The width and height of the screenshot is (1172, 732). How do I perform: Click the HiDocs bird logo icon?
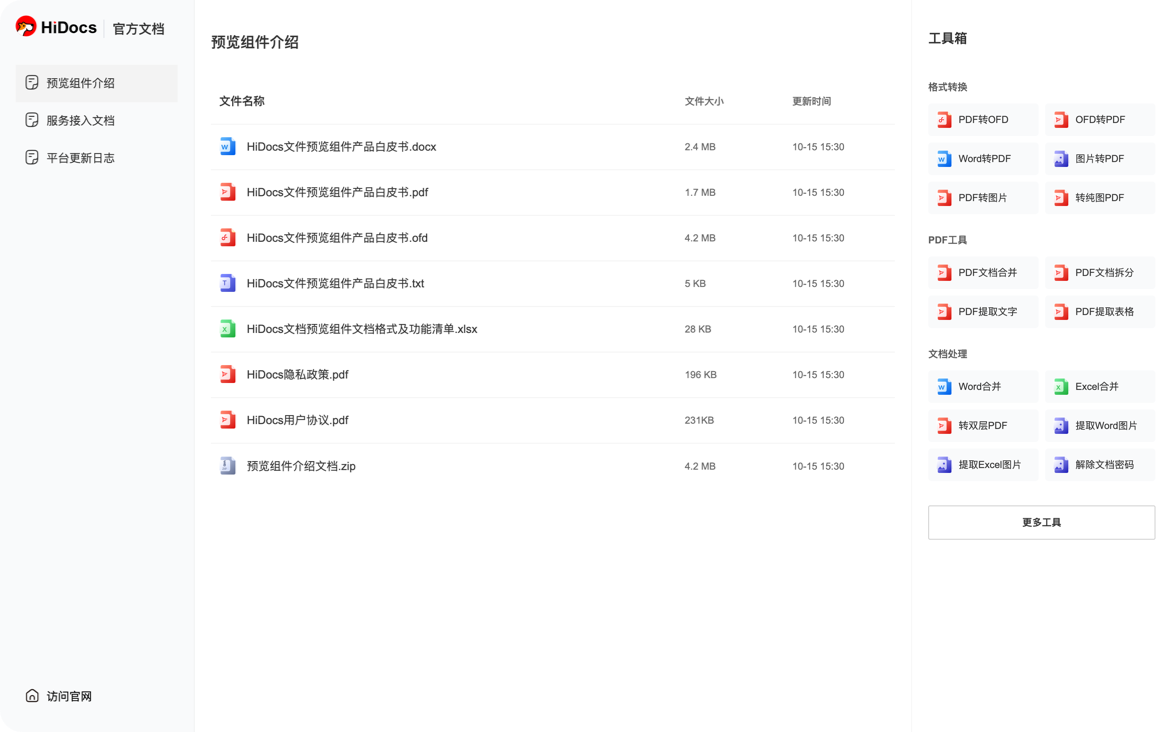pos(26,27)
